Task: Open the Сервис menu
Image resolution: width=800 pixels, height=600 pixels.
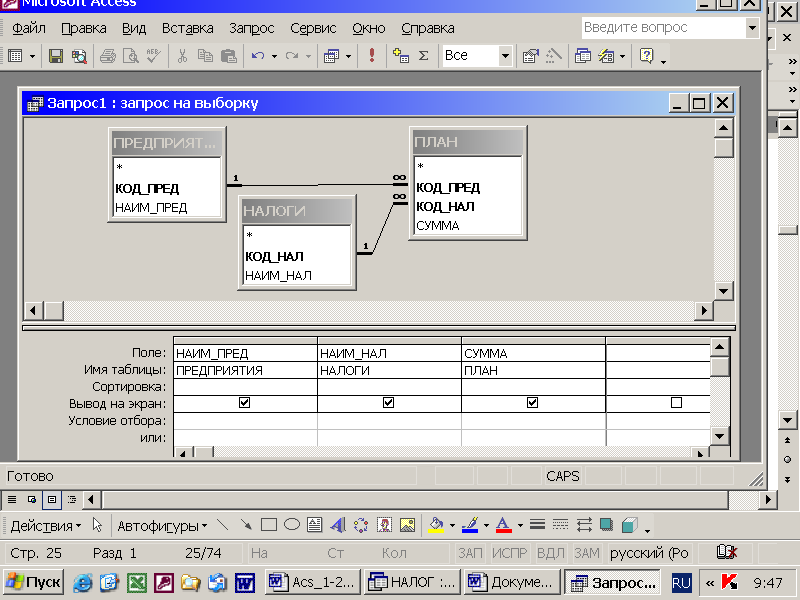Action: click(x=313, y=28)
